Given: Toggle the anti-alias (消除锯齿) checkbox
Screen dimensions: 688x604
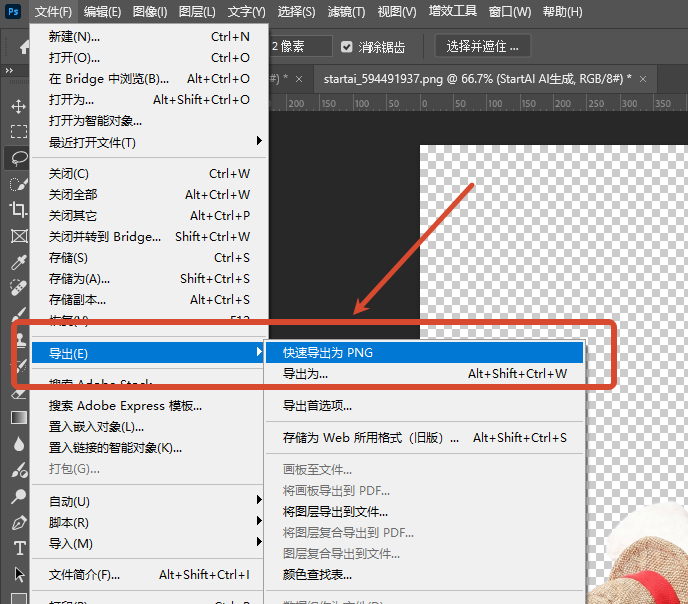Looking at the screenshot, I should pos(347,46).
